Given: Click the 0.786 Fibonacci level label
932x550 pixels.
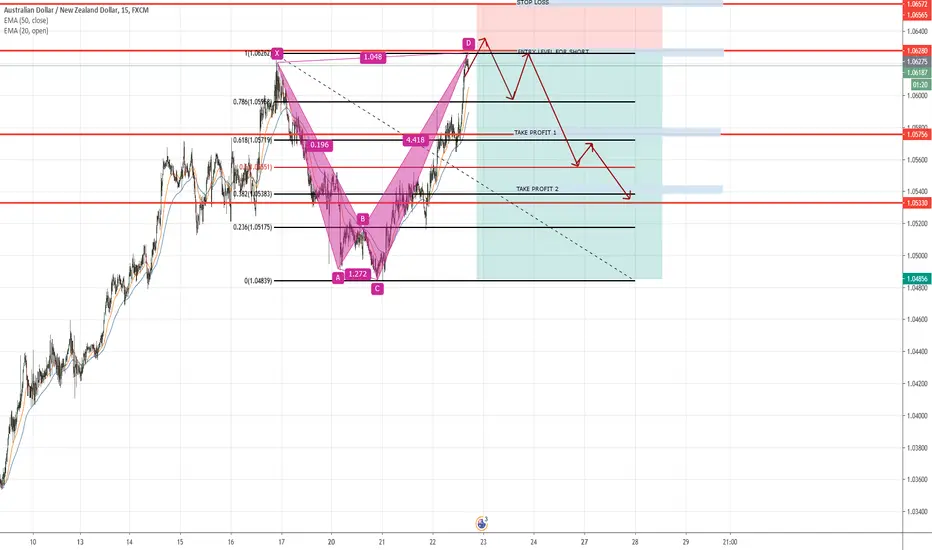Looking at the screenshot, I should 252,102.
